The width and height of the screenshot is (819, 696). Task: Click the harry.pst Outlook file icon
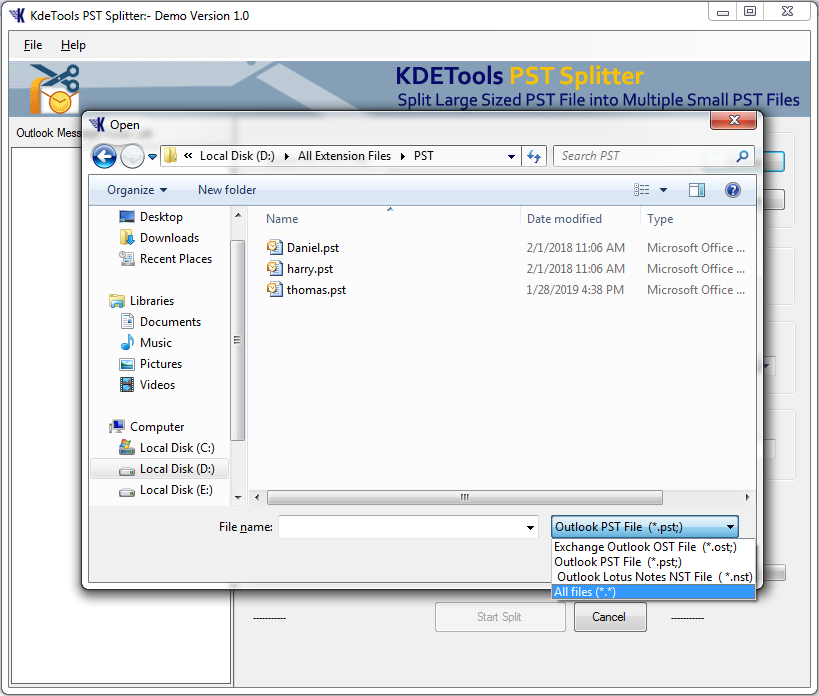coord(274,268)
